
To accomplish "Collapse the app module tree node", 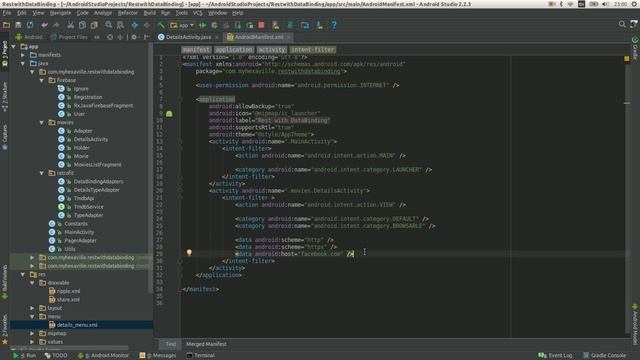I will coord(14,47).
